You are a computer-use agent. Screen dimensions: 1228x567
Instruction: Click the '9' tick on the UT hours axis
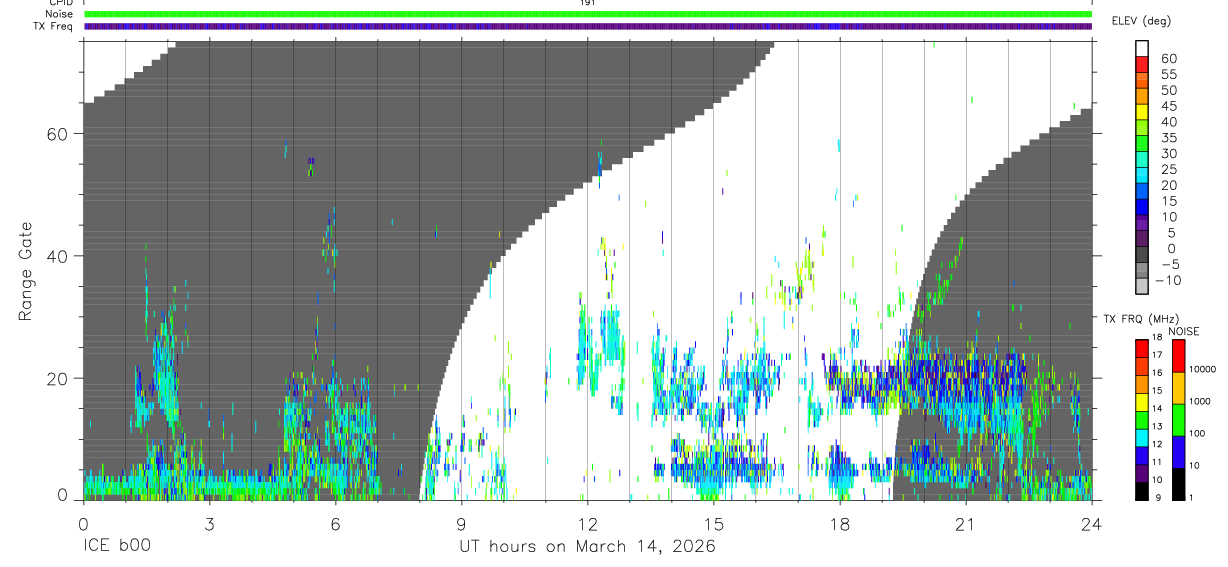click(x=461, y=525)
